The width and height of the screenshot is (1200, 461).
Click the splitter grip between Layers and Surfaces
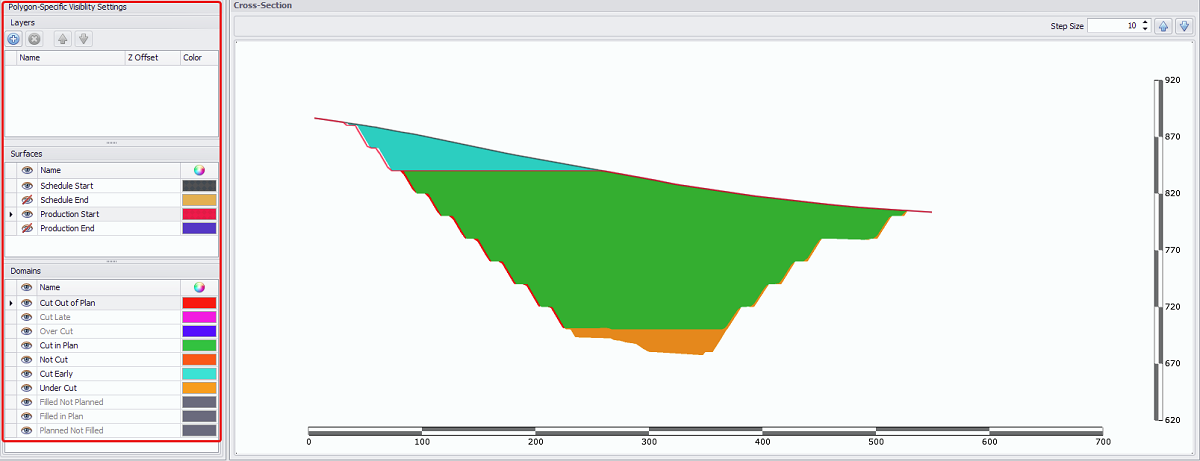click(112, 143)
